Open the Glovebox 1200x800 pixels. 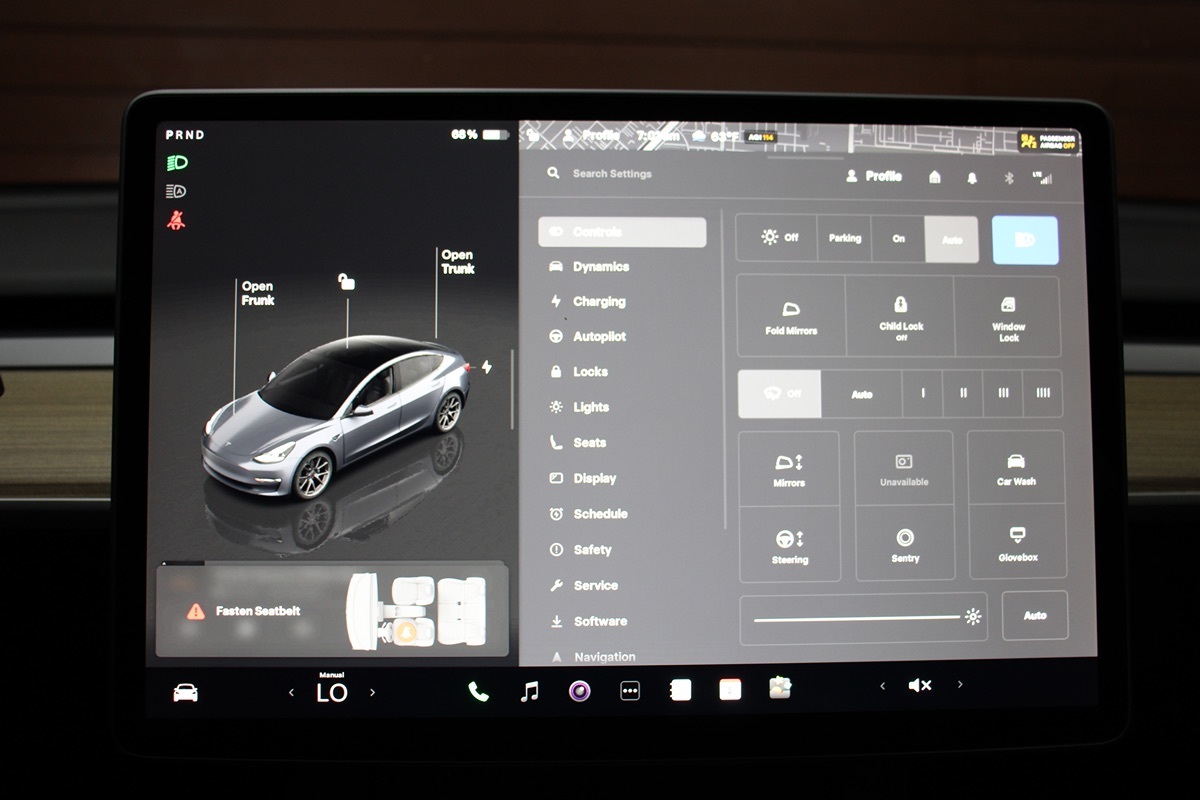(1017, 542)
